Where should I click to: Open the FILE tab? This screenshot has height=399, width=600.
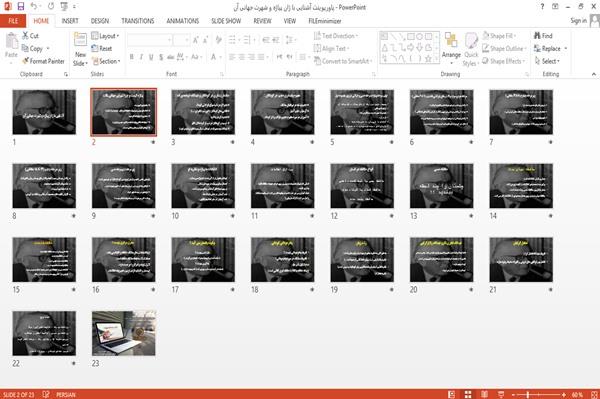pos(13,21)
